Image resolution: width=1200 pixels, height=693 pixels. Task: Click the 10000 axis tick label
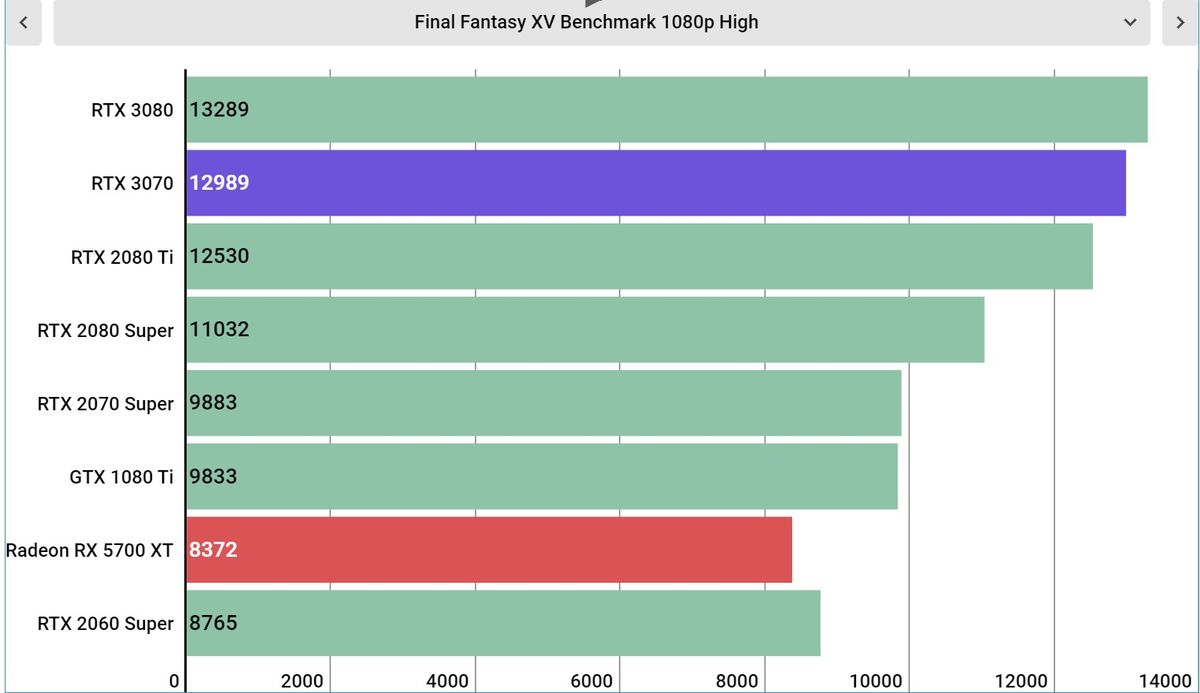pyautogui.click(x=877, y=681)
